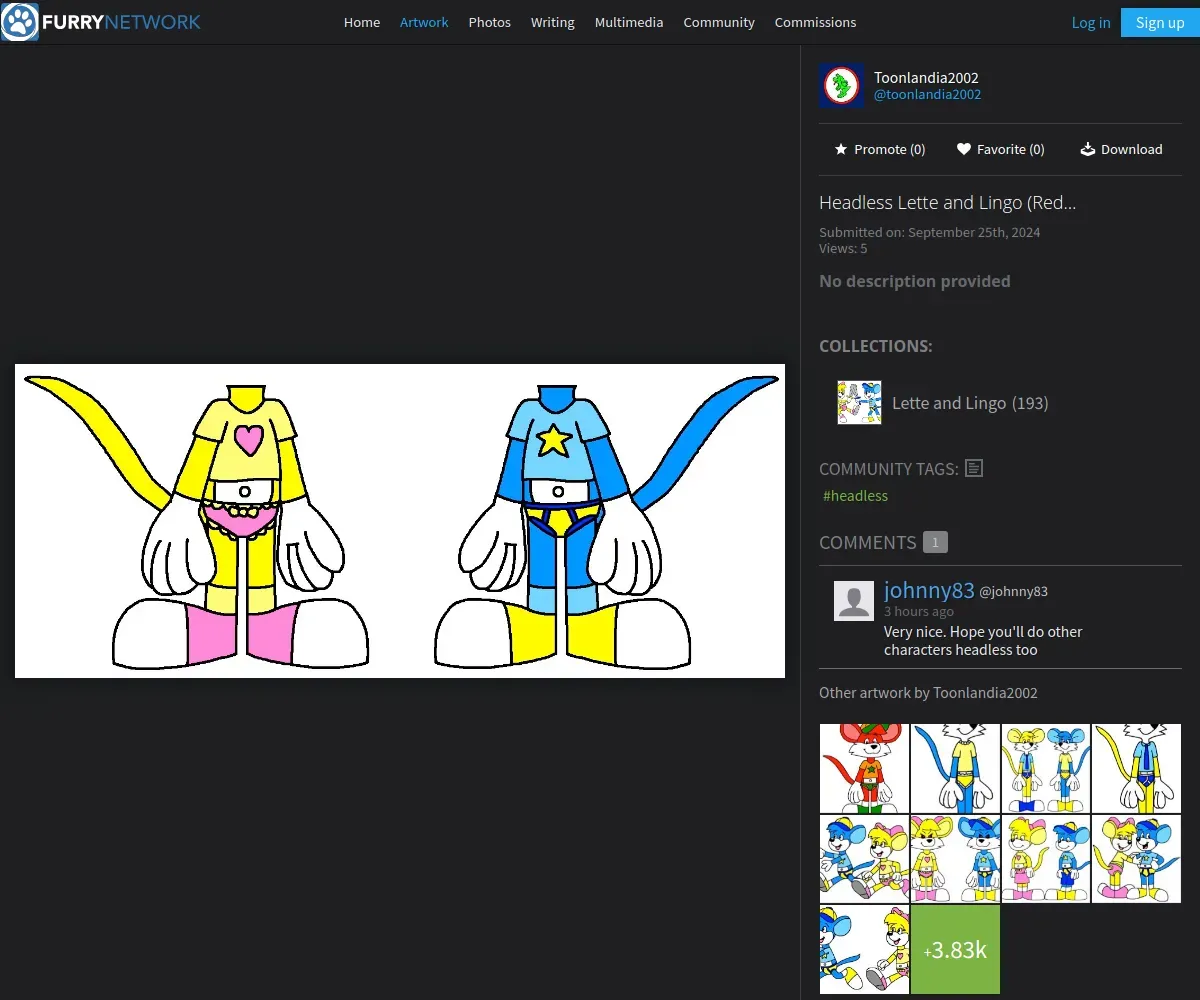Open the second row's first artwork thumbnail
The width and height of the screenshot is (1200, 1000).
pos(864,859)
